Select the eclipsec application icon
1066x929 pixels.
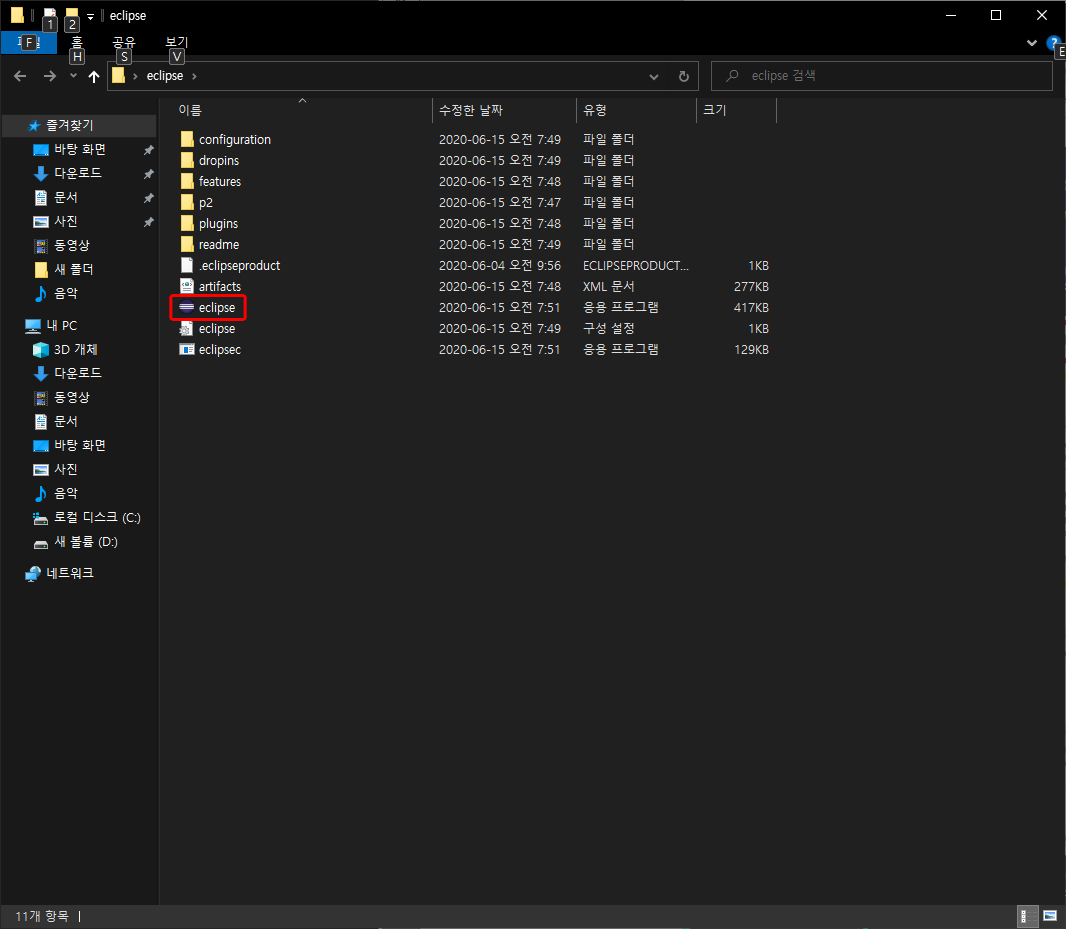tap(187, 350)
